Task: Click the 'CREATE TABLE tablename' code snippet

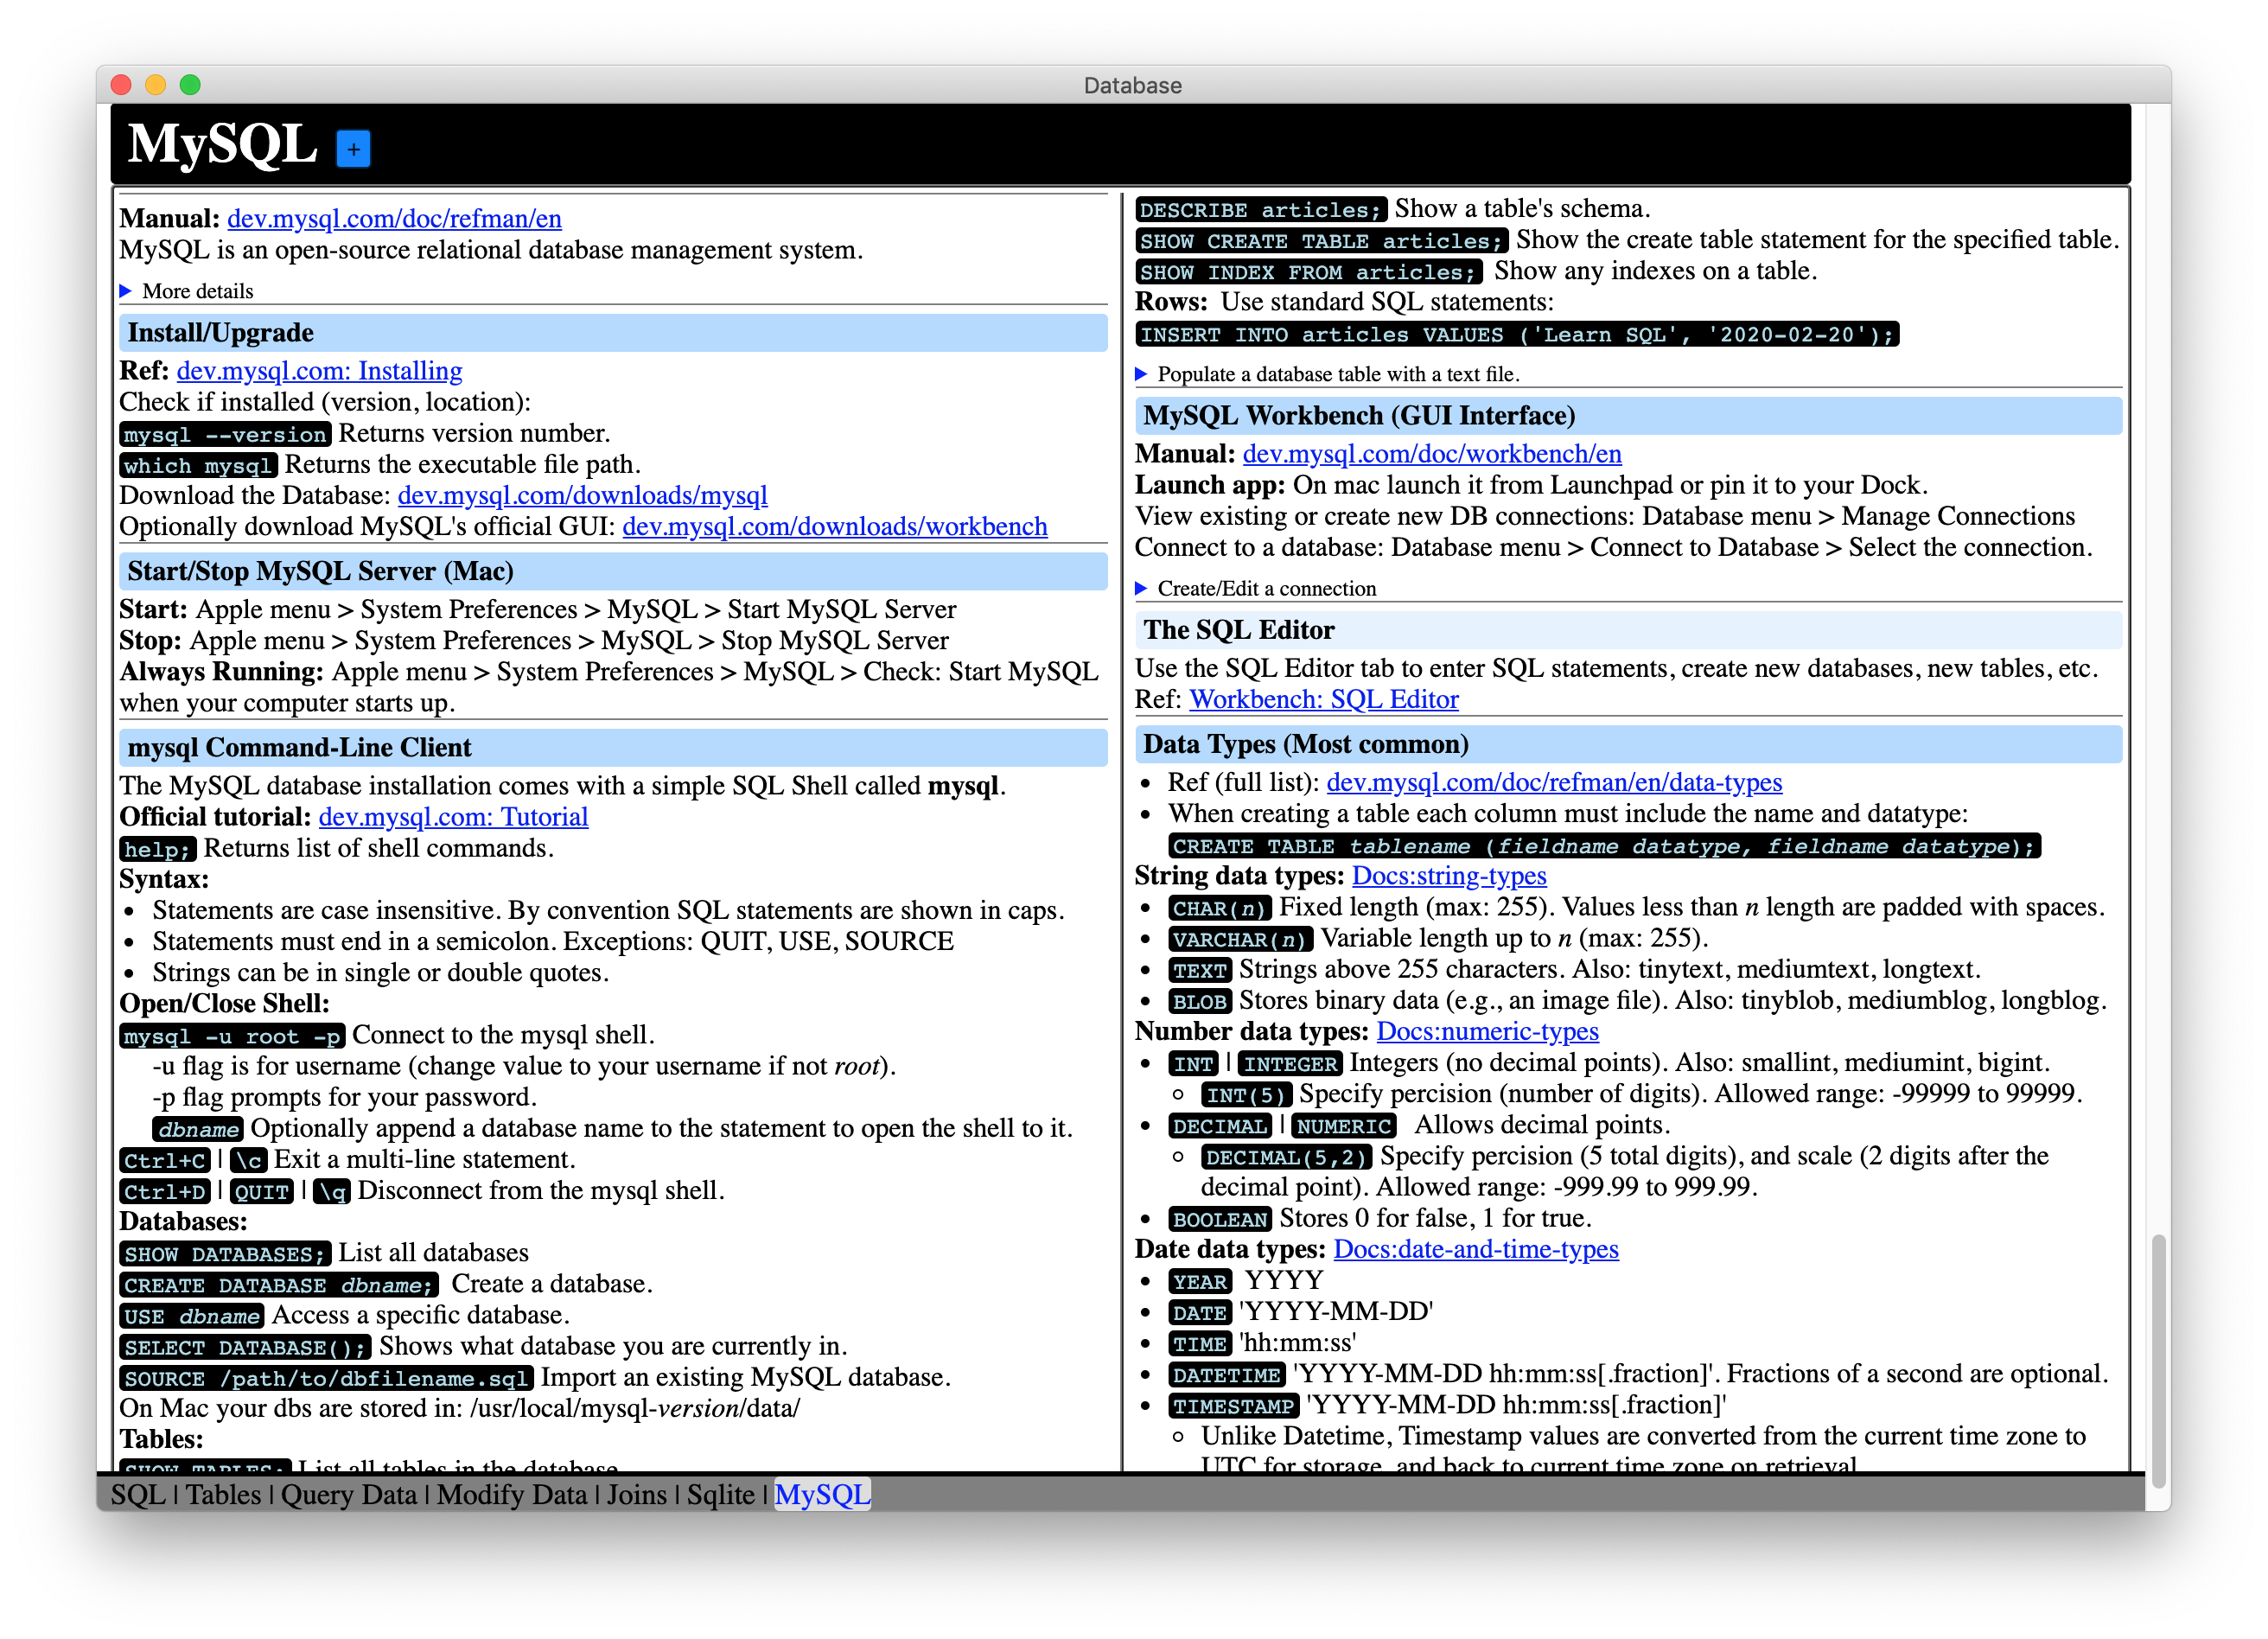Action: pyautogui.click(x=1604, y=846)
